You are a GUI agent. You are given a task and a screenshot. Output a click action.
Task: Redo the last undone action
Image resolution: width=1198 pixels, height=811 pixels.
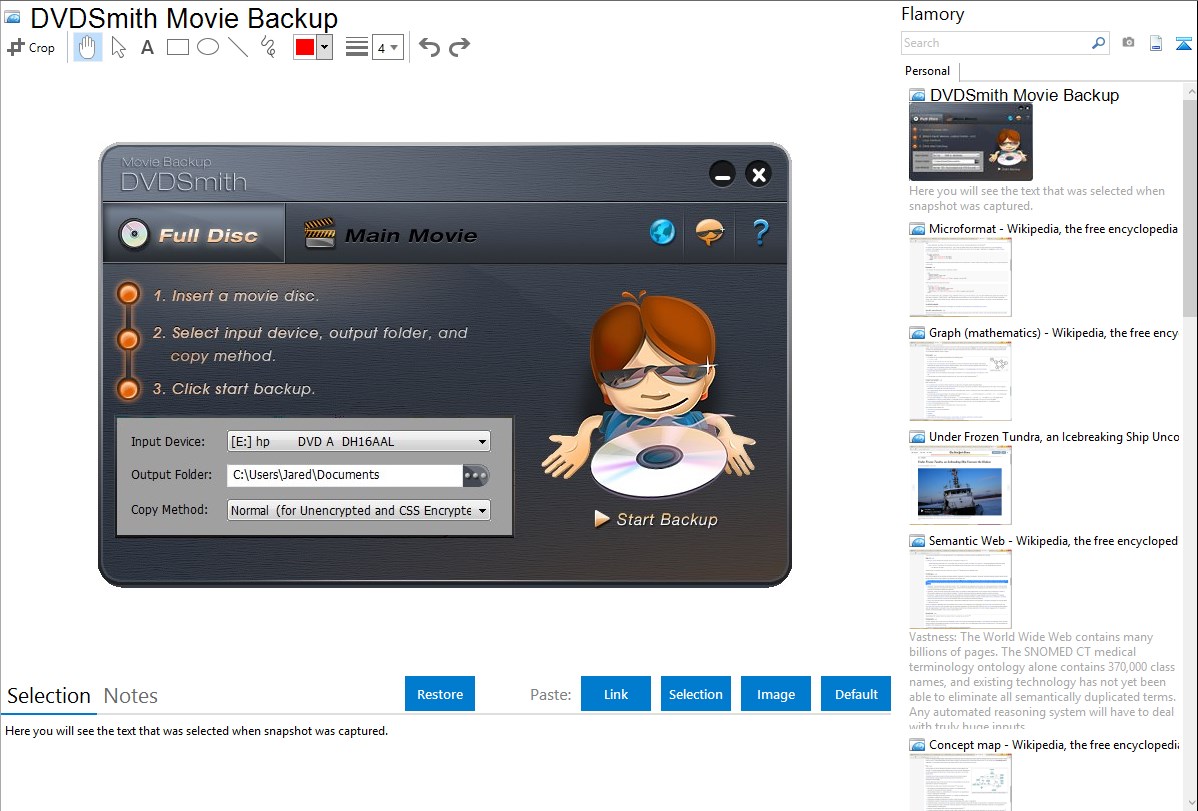459,47
